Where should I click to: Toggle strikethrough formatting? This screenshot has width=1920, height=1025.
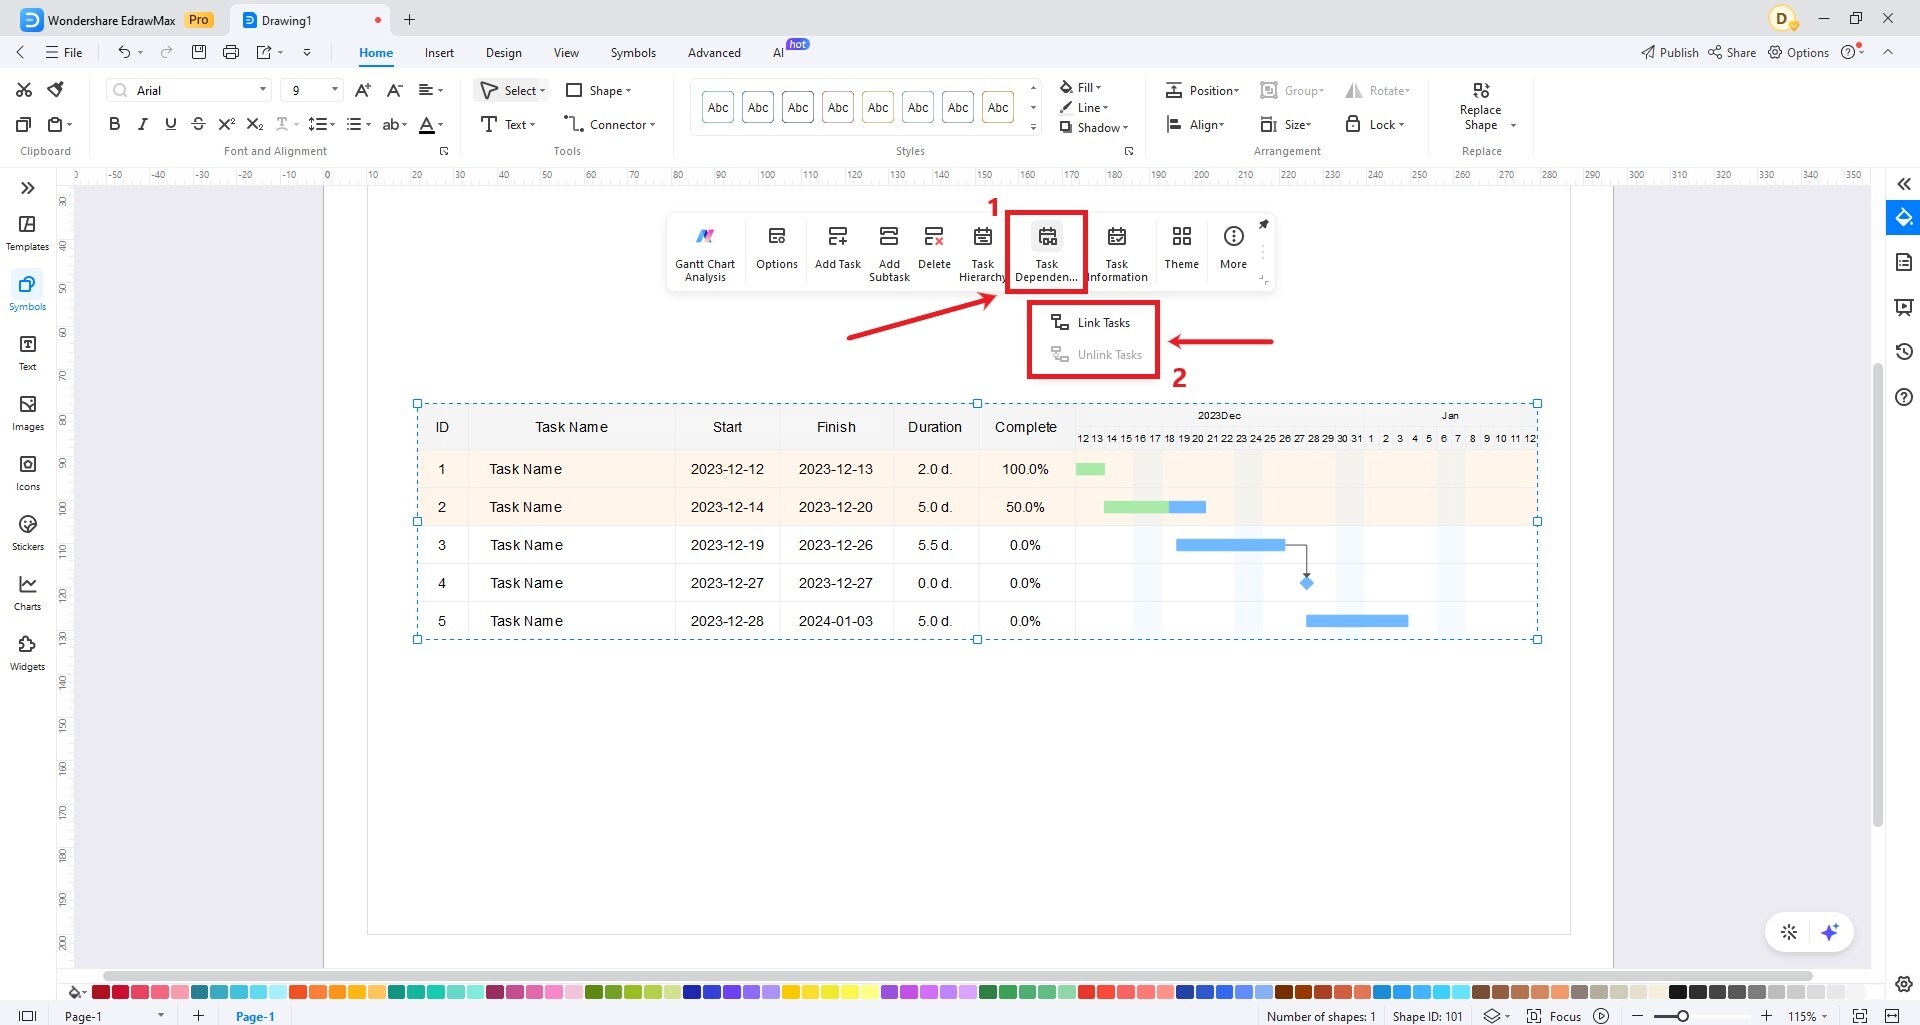[x=198, y=124]
